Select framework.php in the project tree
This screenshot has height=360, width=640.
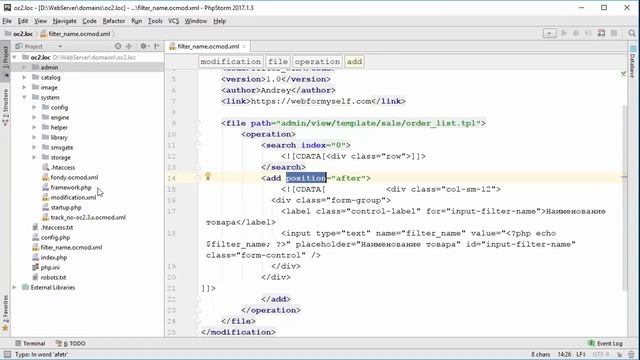[x=71, y=187]
